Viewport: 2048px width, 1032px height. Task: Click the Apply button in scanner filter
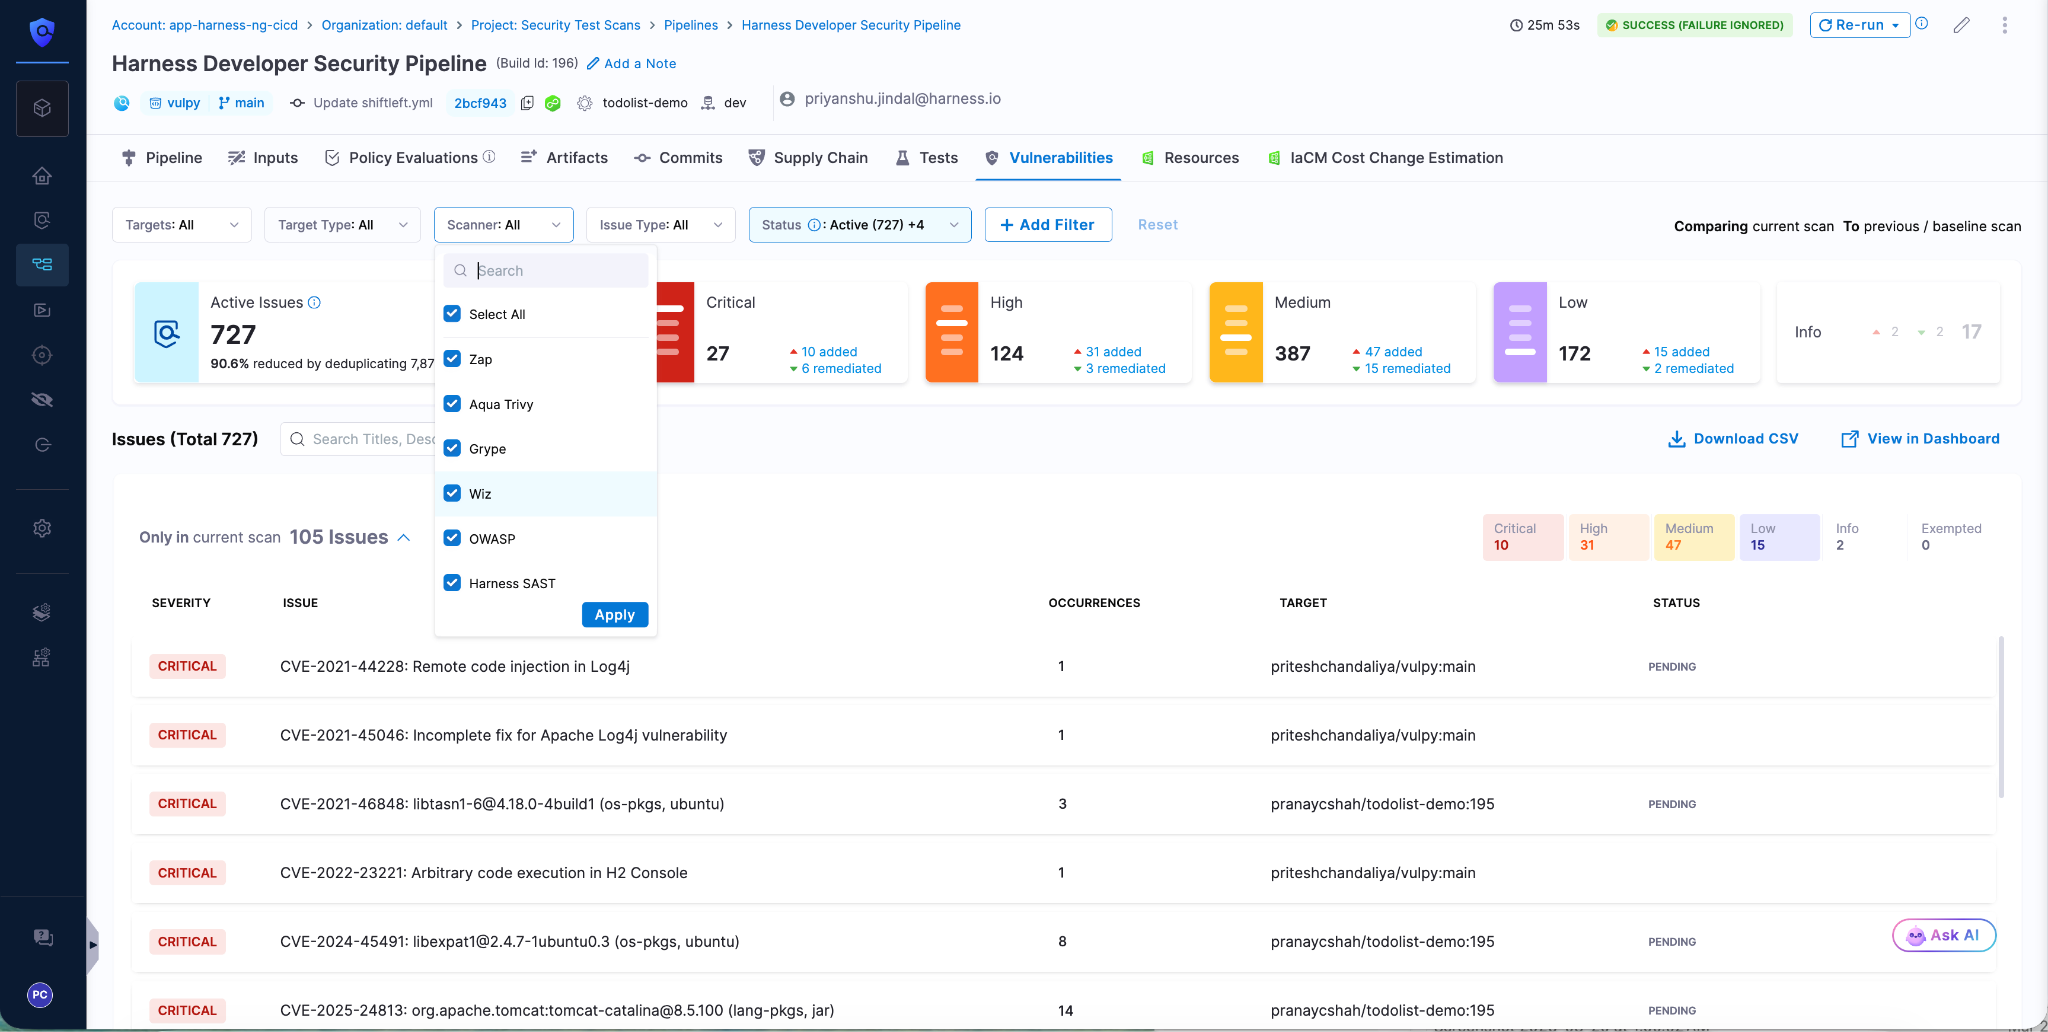coord(615,615)
